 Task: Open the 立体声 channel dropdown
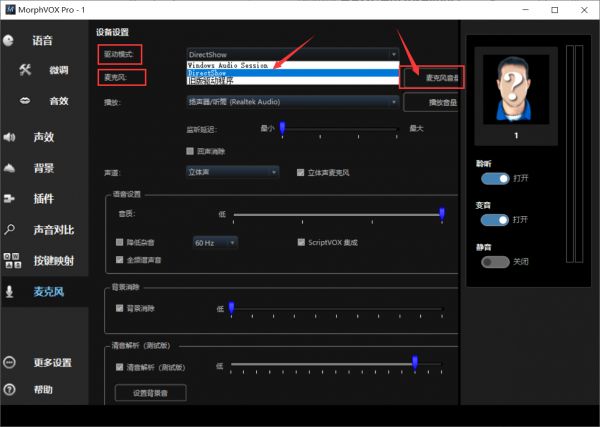point(232,172)
